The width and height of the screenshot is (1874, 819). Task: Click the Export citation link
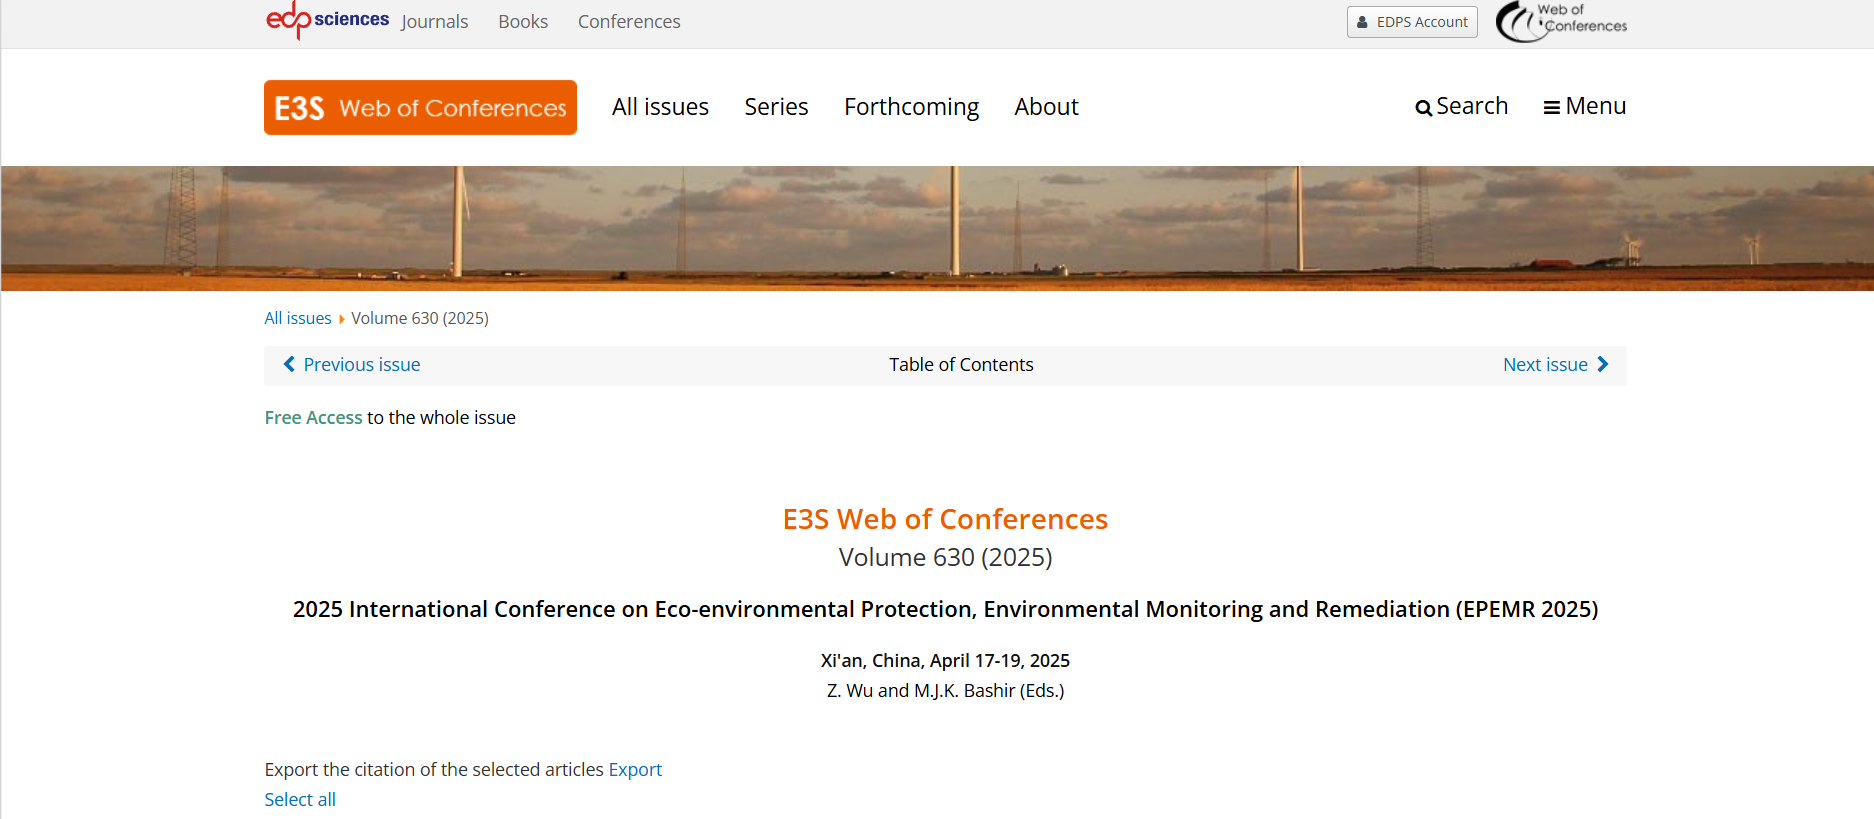(635, 769)
